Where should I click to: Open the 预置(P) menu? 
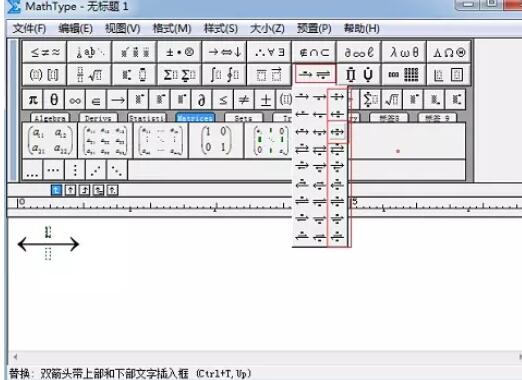[314, 29]
